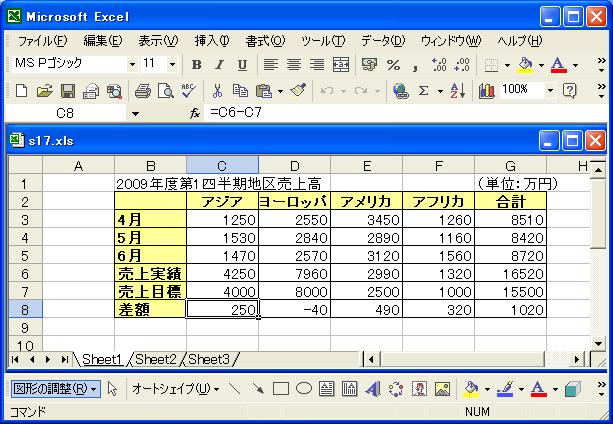Open borders dropdown arrow
This screenshot has height=424, width=613.
(x=507, y=65)
